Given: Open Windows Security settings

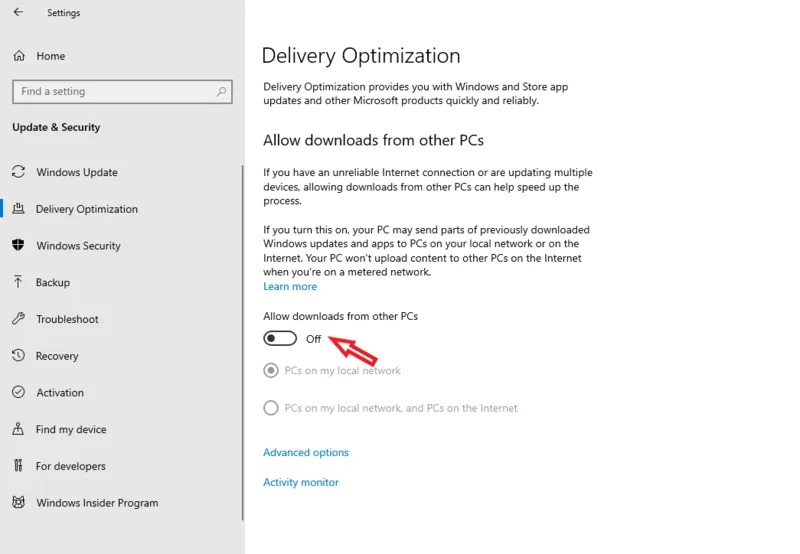Looking at the screenshot, I should point(79,246).
